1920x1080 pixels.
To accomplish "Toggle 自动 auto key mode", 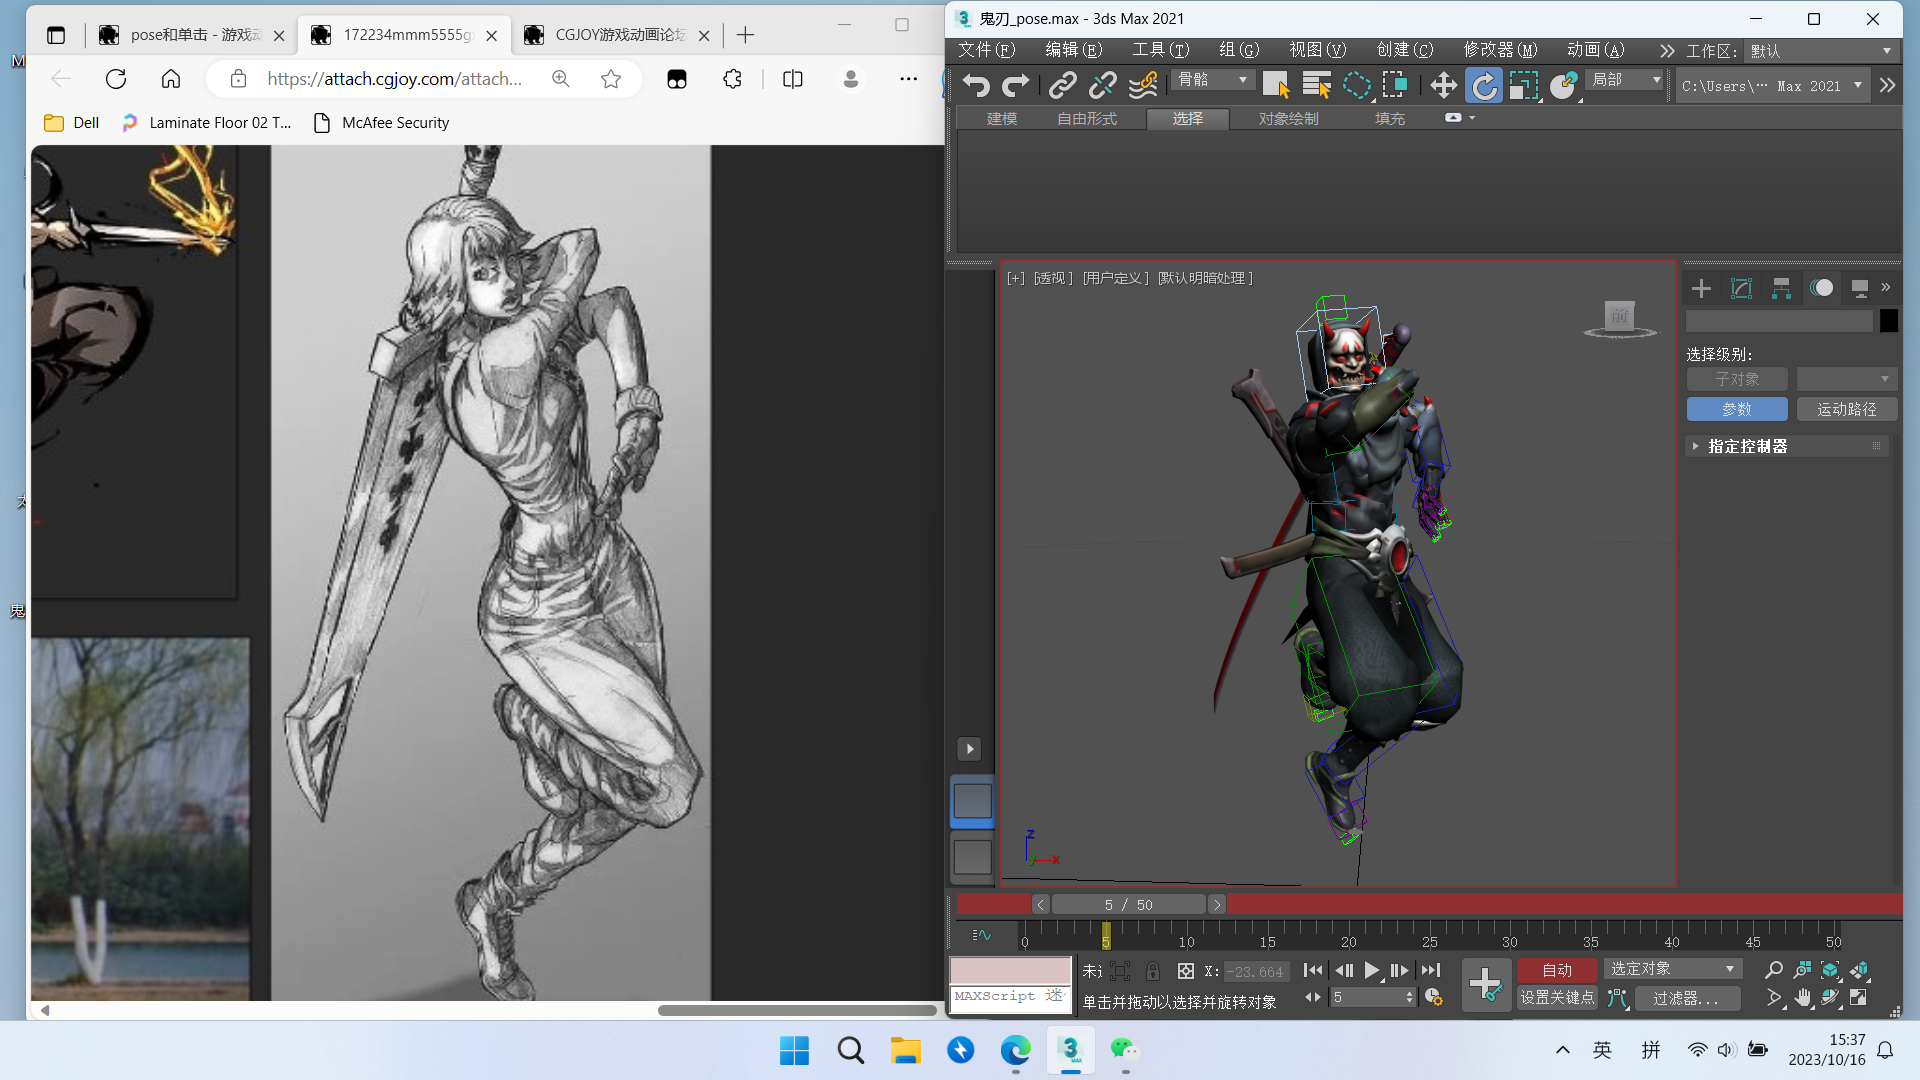I will point(1557,970).
